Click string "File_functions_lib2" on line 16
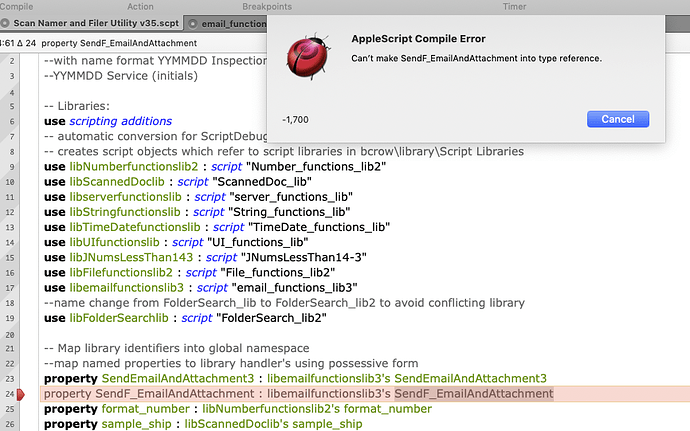The height and width of the screenshot is (431, 690). pyautogui.click(x=278, y=273)
